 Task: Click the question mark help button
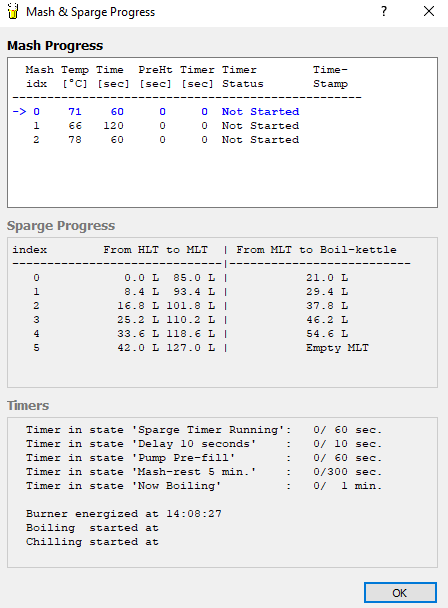384,11
